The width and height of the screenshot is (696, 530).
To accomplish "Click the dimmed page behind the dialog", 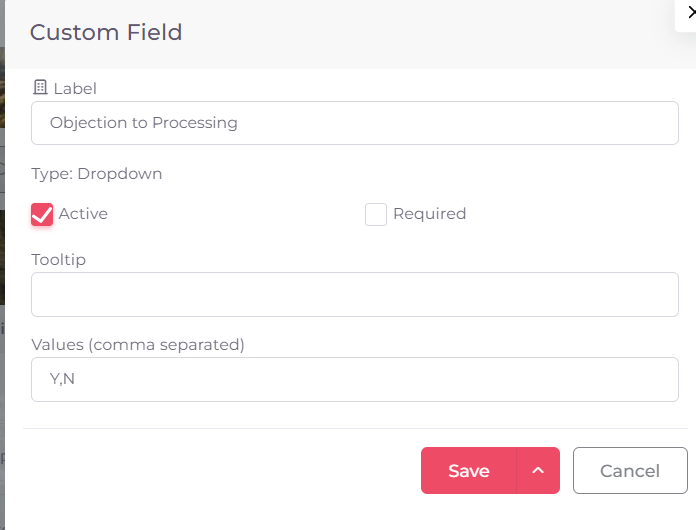I will [2, 266].
